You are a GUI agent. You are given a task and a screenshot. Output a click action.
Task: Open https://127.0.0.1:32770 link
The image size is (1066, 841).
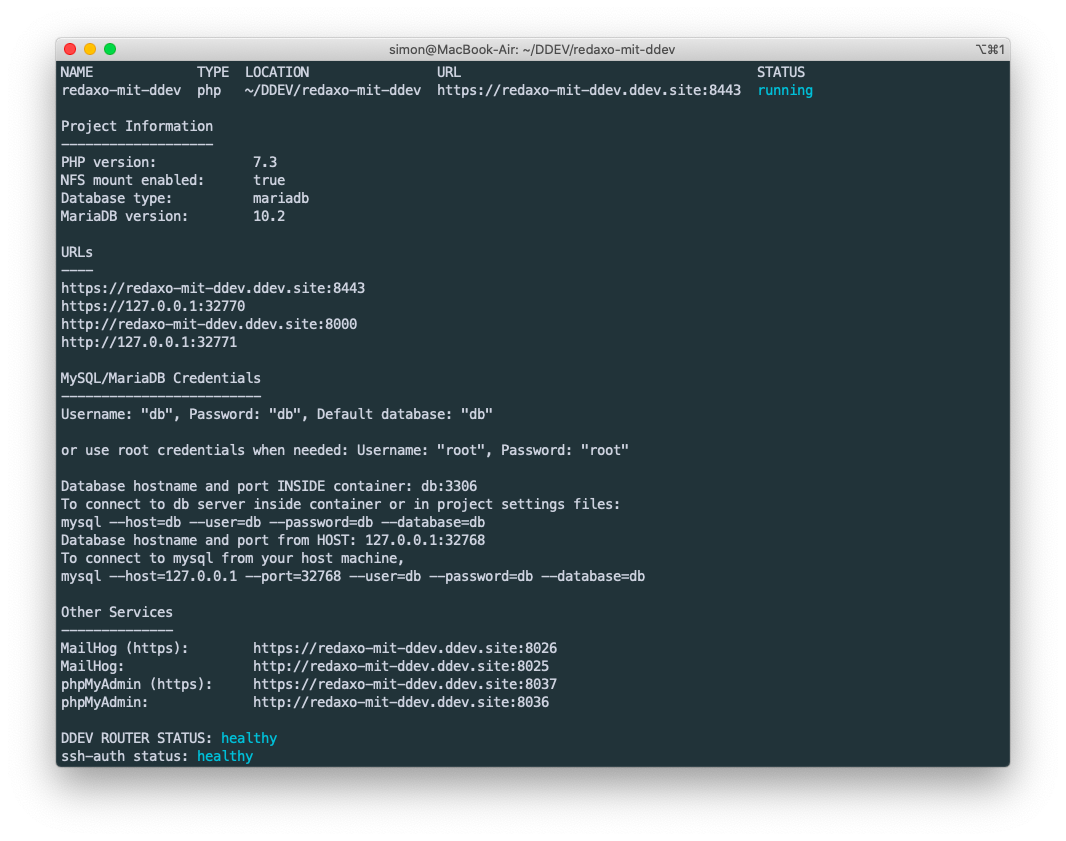(x=153, y=306)
